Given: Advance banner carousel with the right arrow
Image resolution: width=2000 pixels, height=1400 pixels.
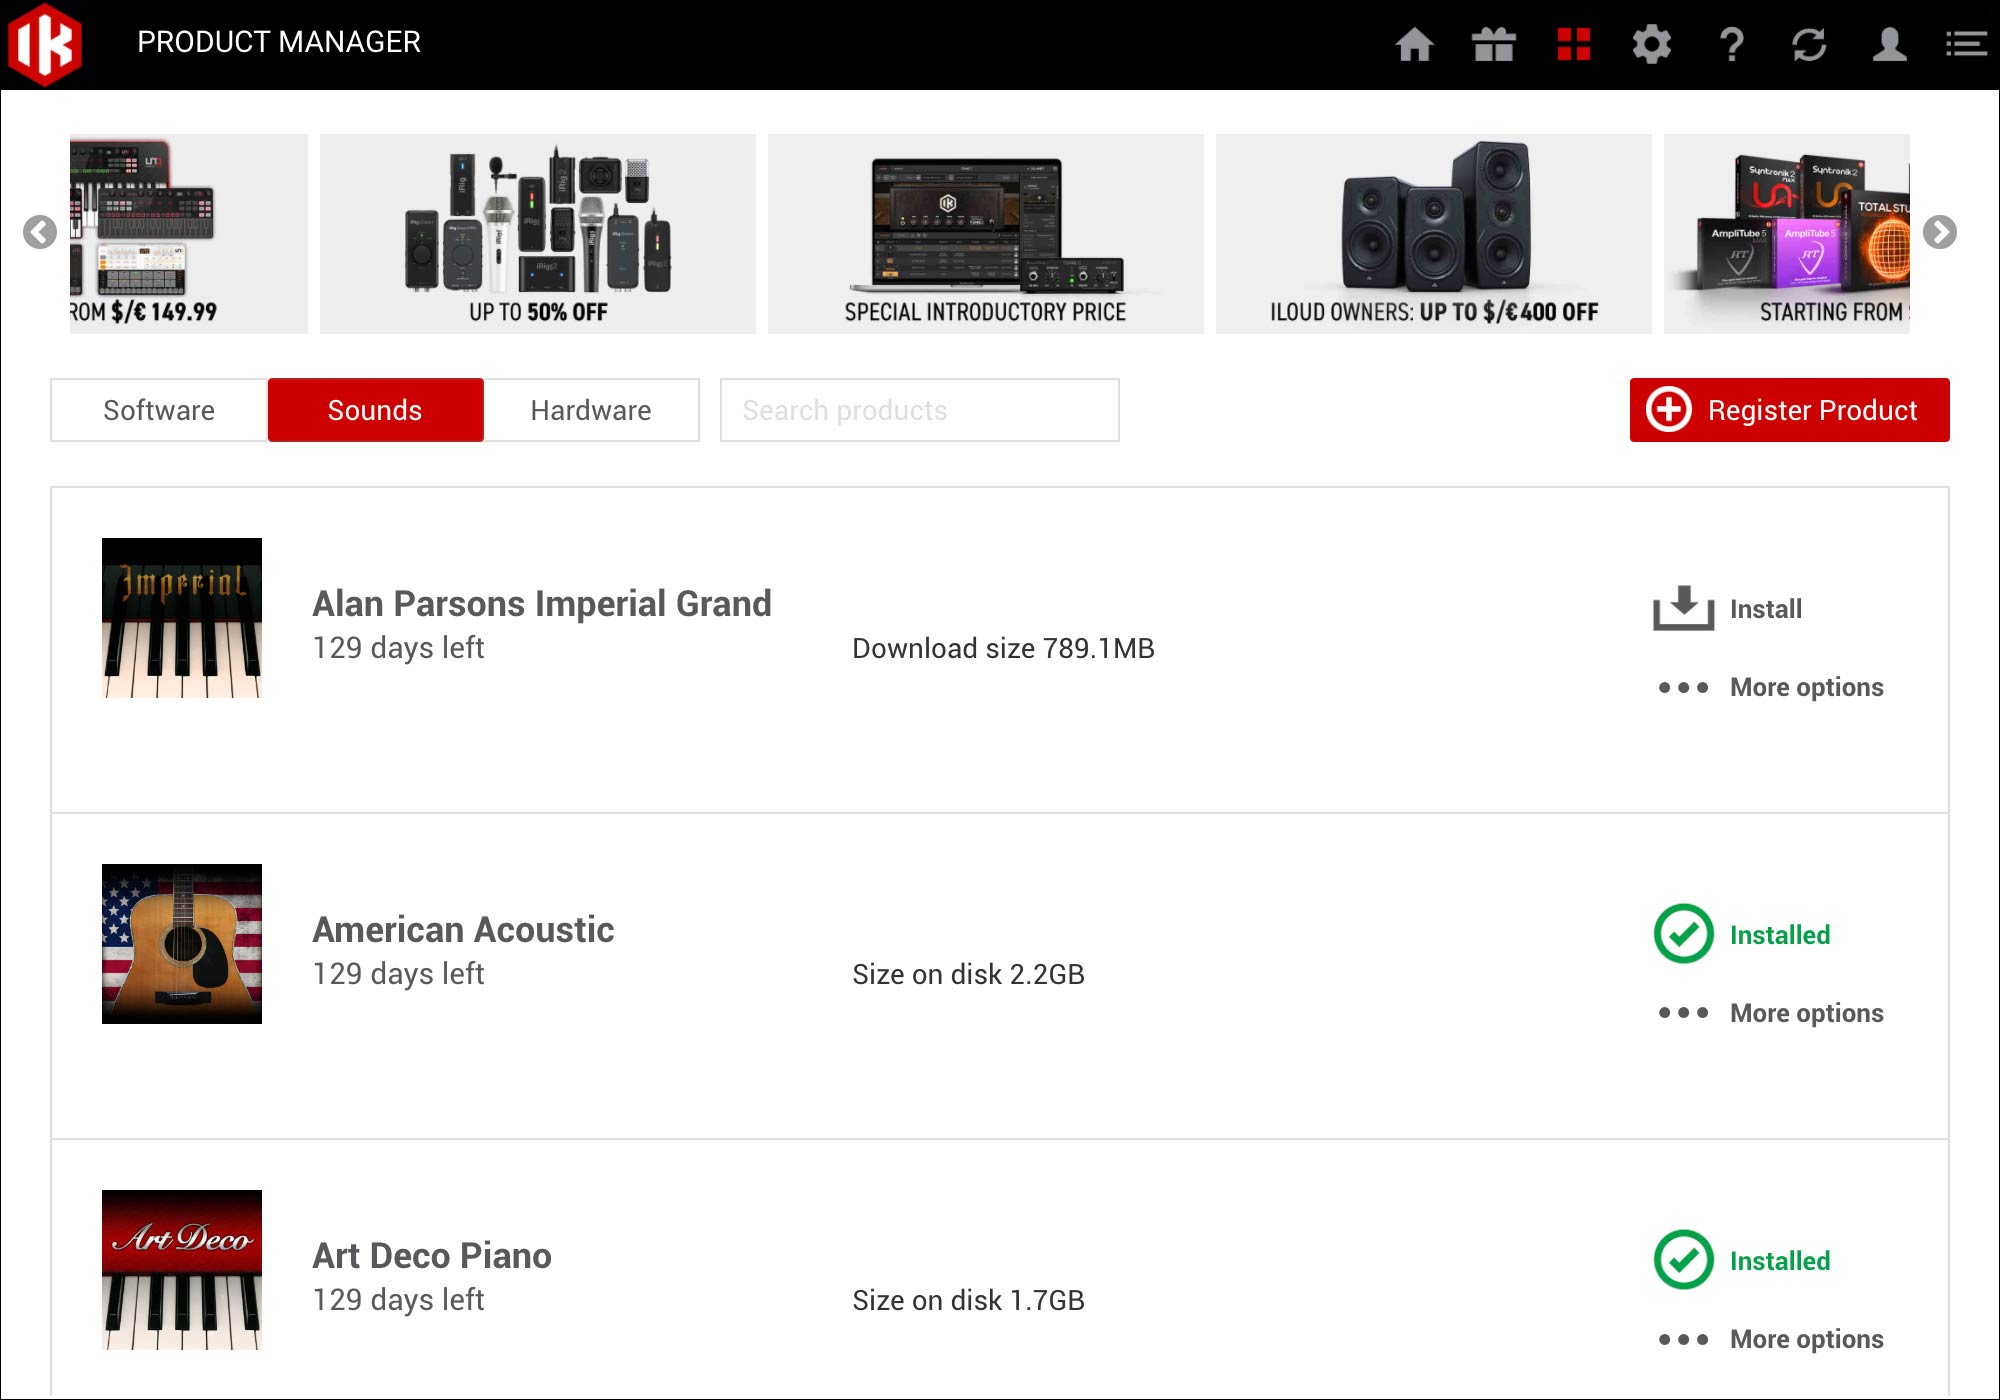Looking at the screenshot, I should click(x=1939, y=232).
